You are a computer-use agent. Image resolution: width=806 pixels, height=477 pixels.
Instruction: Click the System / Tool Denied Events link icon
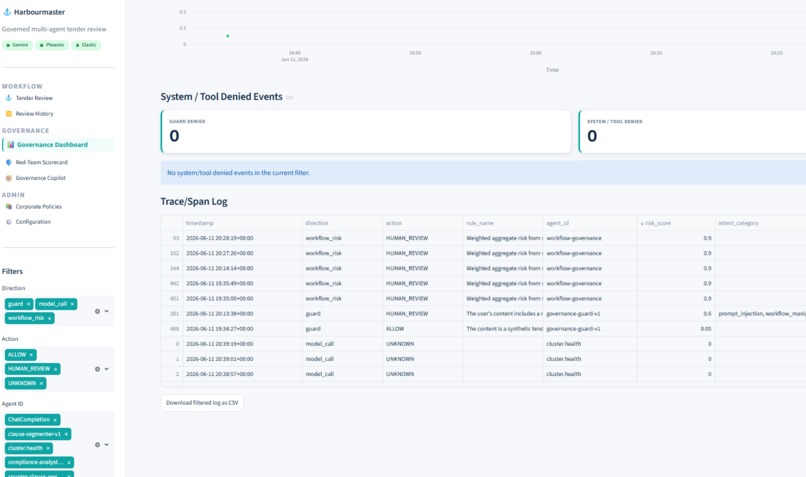tap(289, 97)
